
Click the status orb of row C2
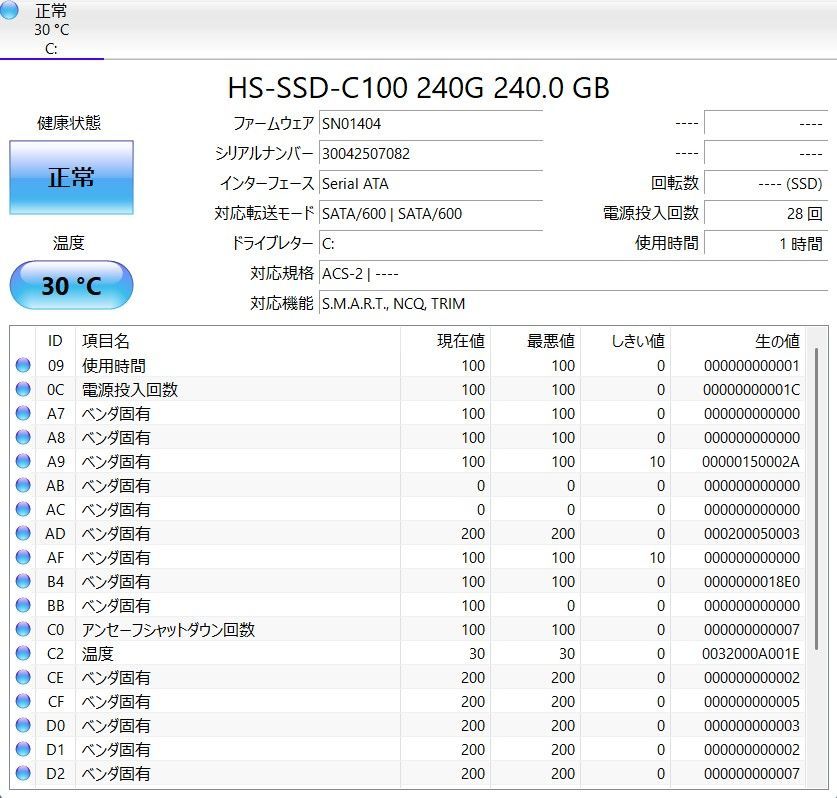pyautogui.click(x=23, y=653)
